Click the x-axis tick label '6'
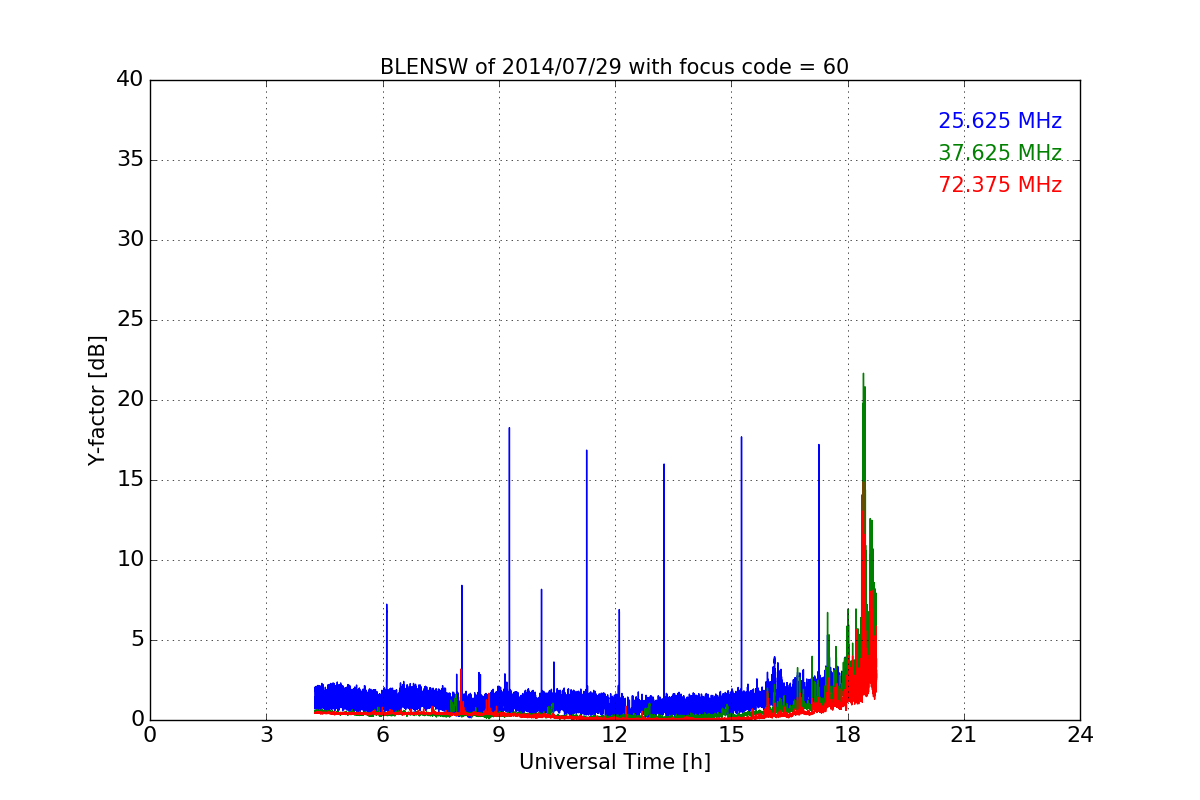The width and height of the screenshot is (1200, 800). (383, 735)
